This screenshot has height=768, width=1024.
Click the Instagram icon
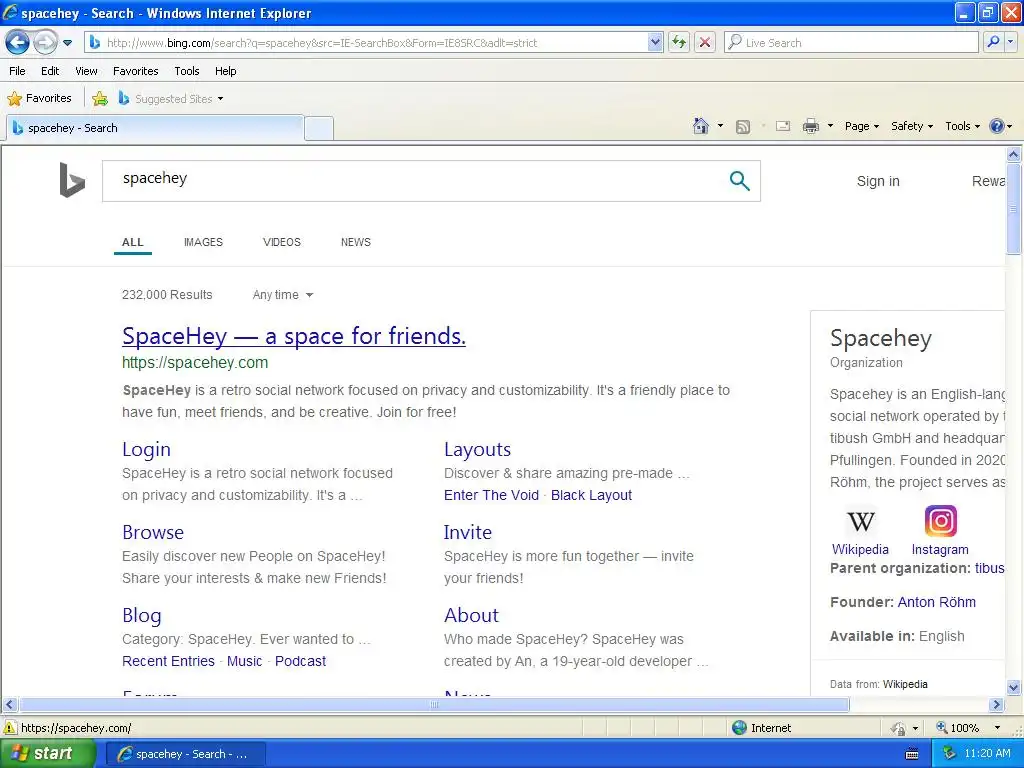point(940,521)
